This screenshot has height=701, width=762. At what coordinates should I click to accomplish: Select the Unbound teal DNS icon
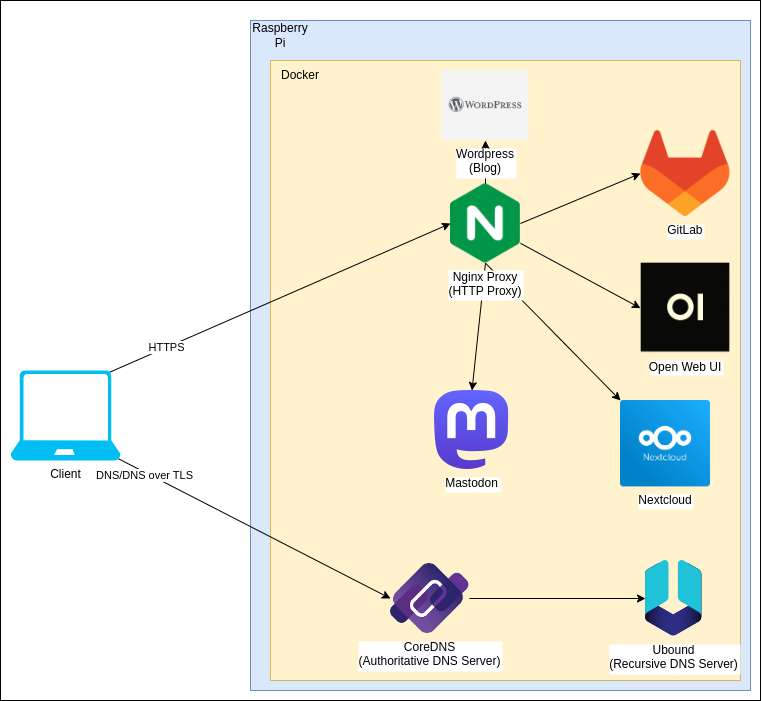[673, 597]
